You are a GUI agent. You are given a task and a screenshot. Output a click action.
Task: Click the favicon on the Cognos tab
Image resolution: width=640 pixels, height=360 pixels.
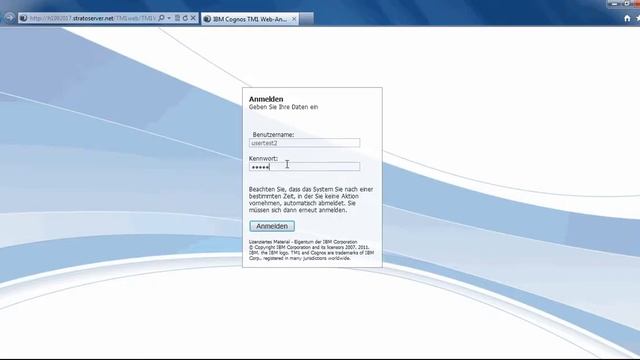coord(207,19)
